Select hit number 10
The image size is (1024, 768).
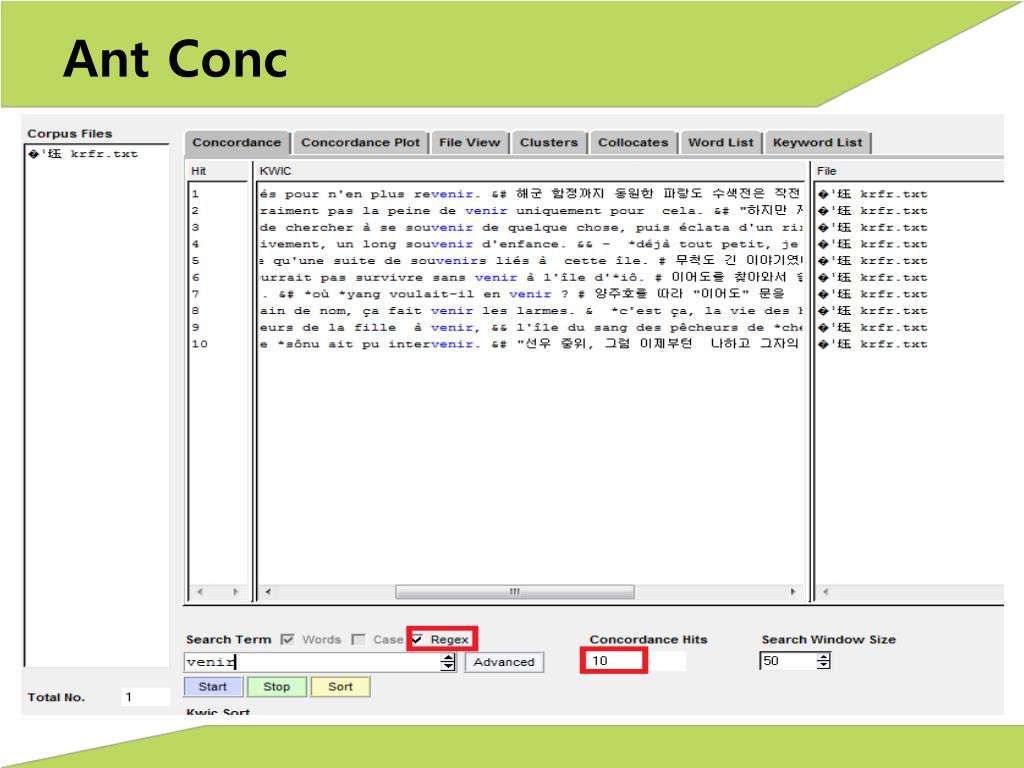200,344
